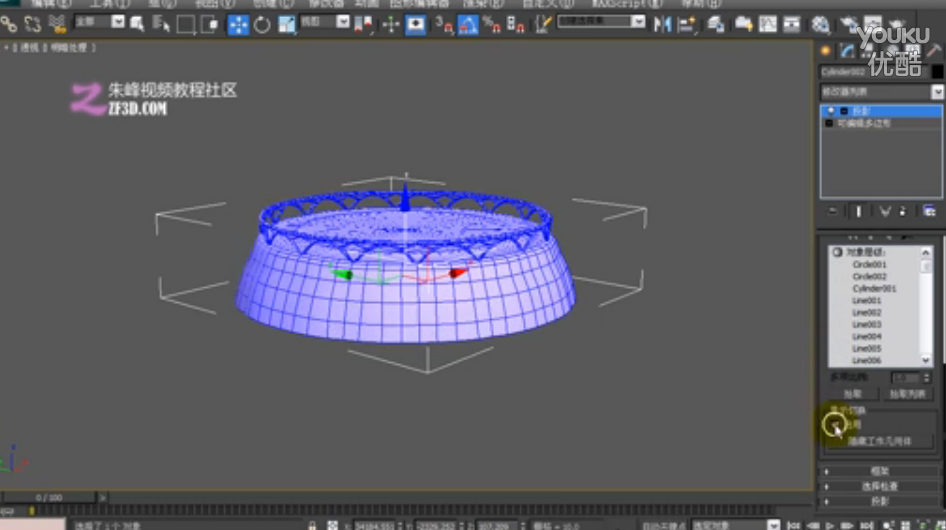The image size is (946, 530).
Task: Expand the bottom 投影 rollout
Action: coord(880,501)
